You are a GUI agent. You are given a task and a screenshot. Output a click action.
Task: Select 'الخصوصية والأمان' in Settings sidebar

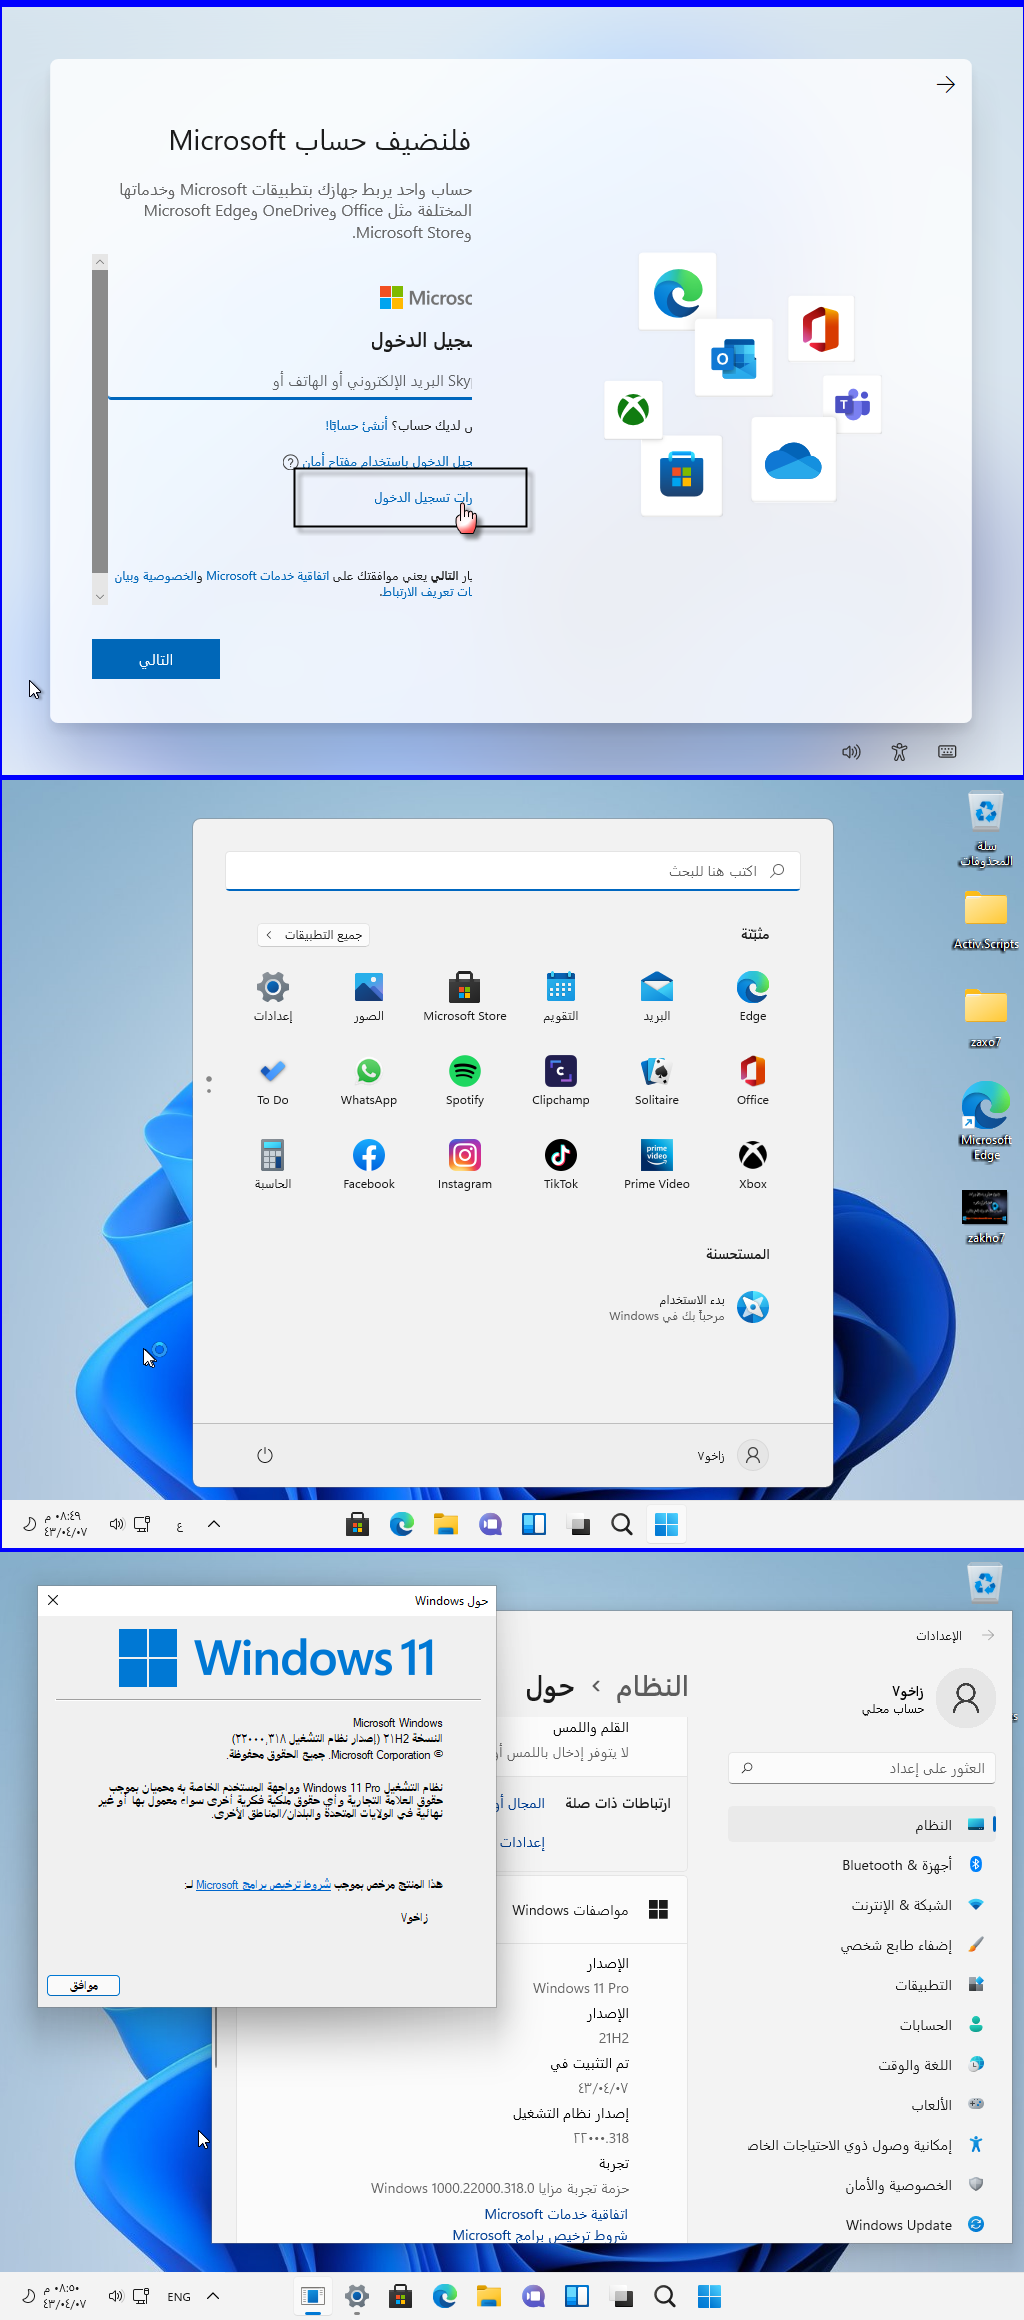coord(862,2185)
